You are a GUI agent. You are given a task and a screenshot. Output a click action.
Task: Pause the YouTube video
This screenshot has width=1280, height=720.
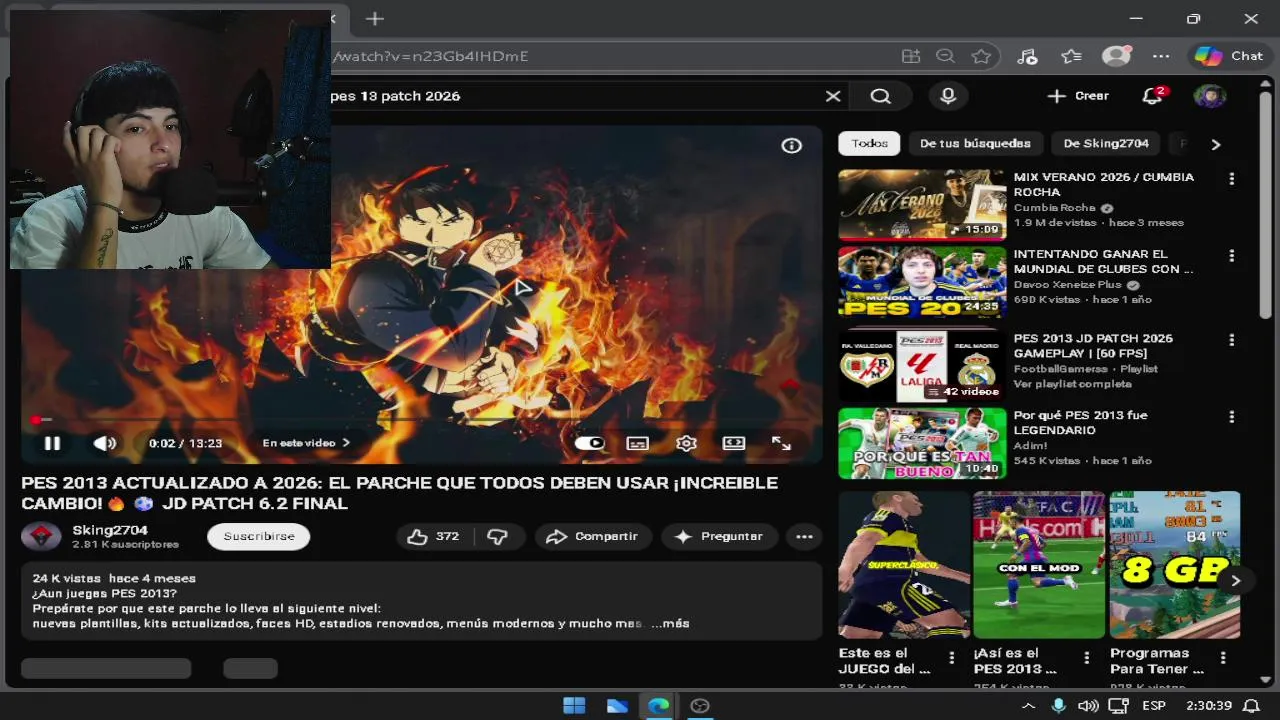coord(52,443)
